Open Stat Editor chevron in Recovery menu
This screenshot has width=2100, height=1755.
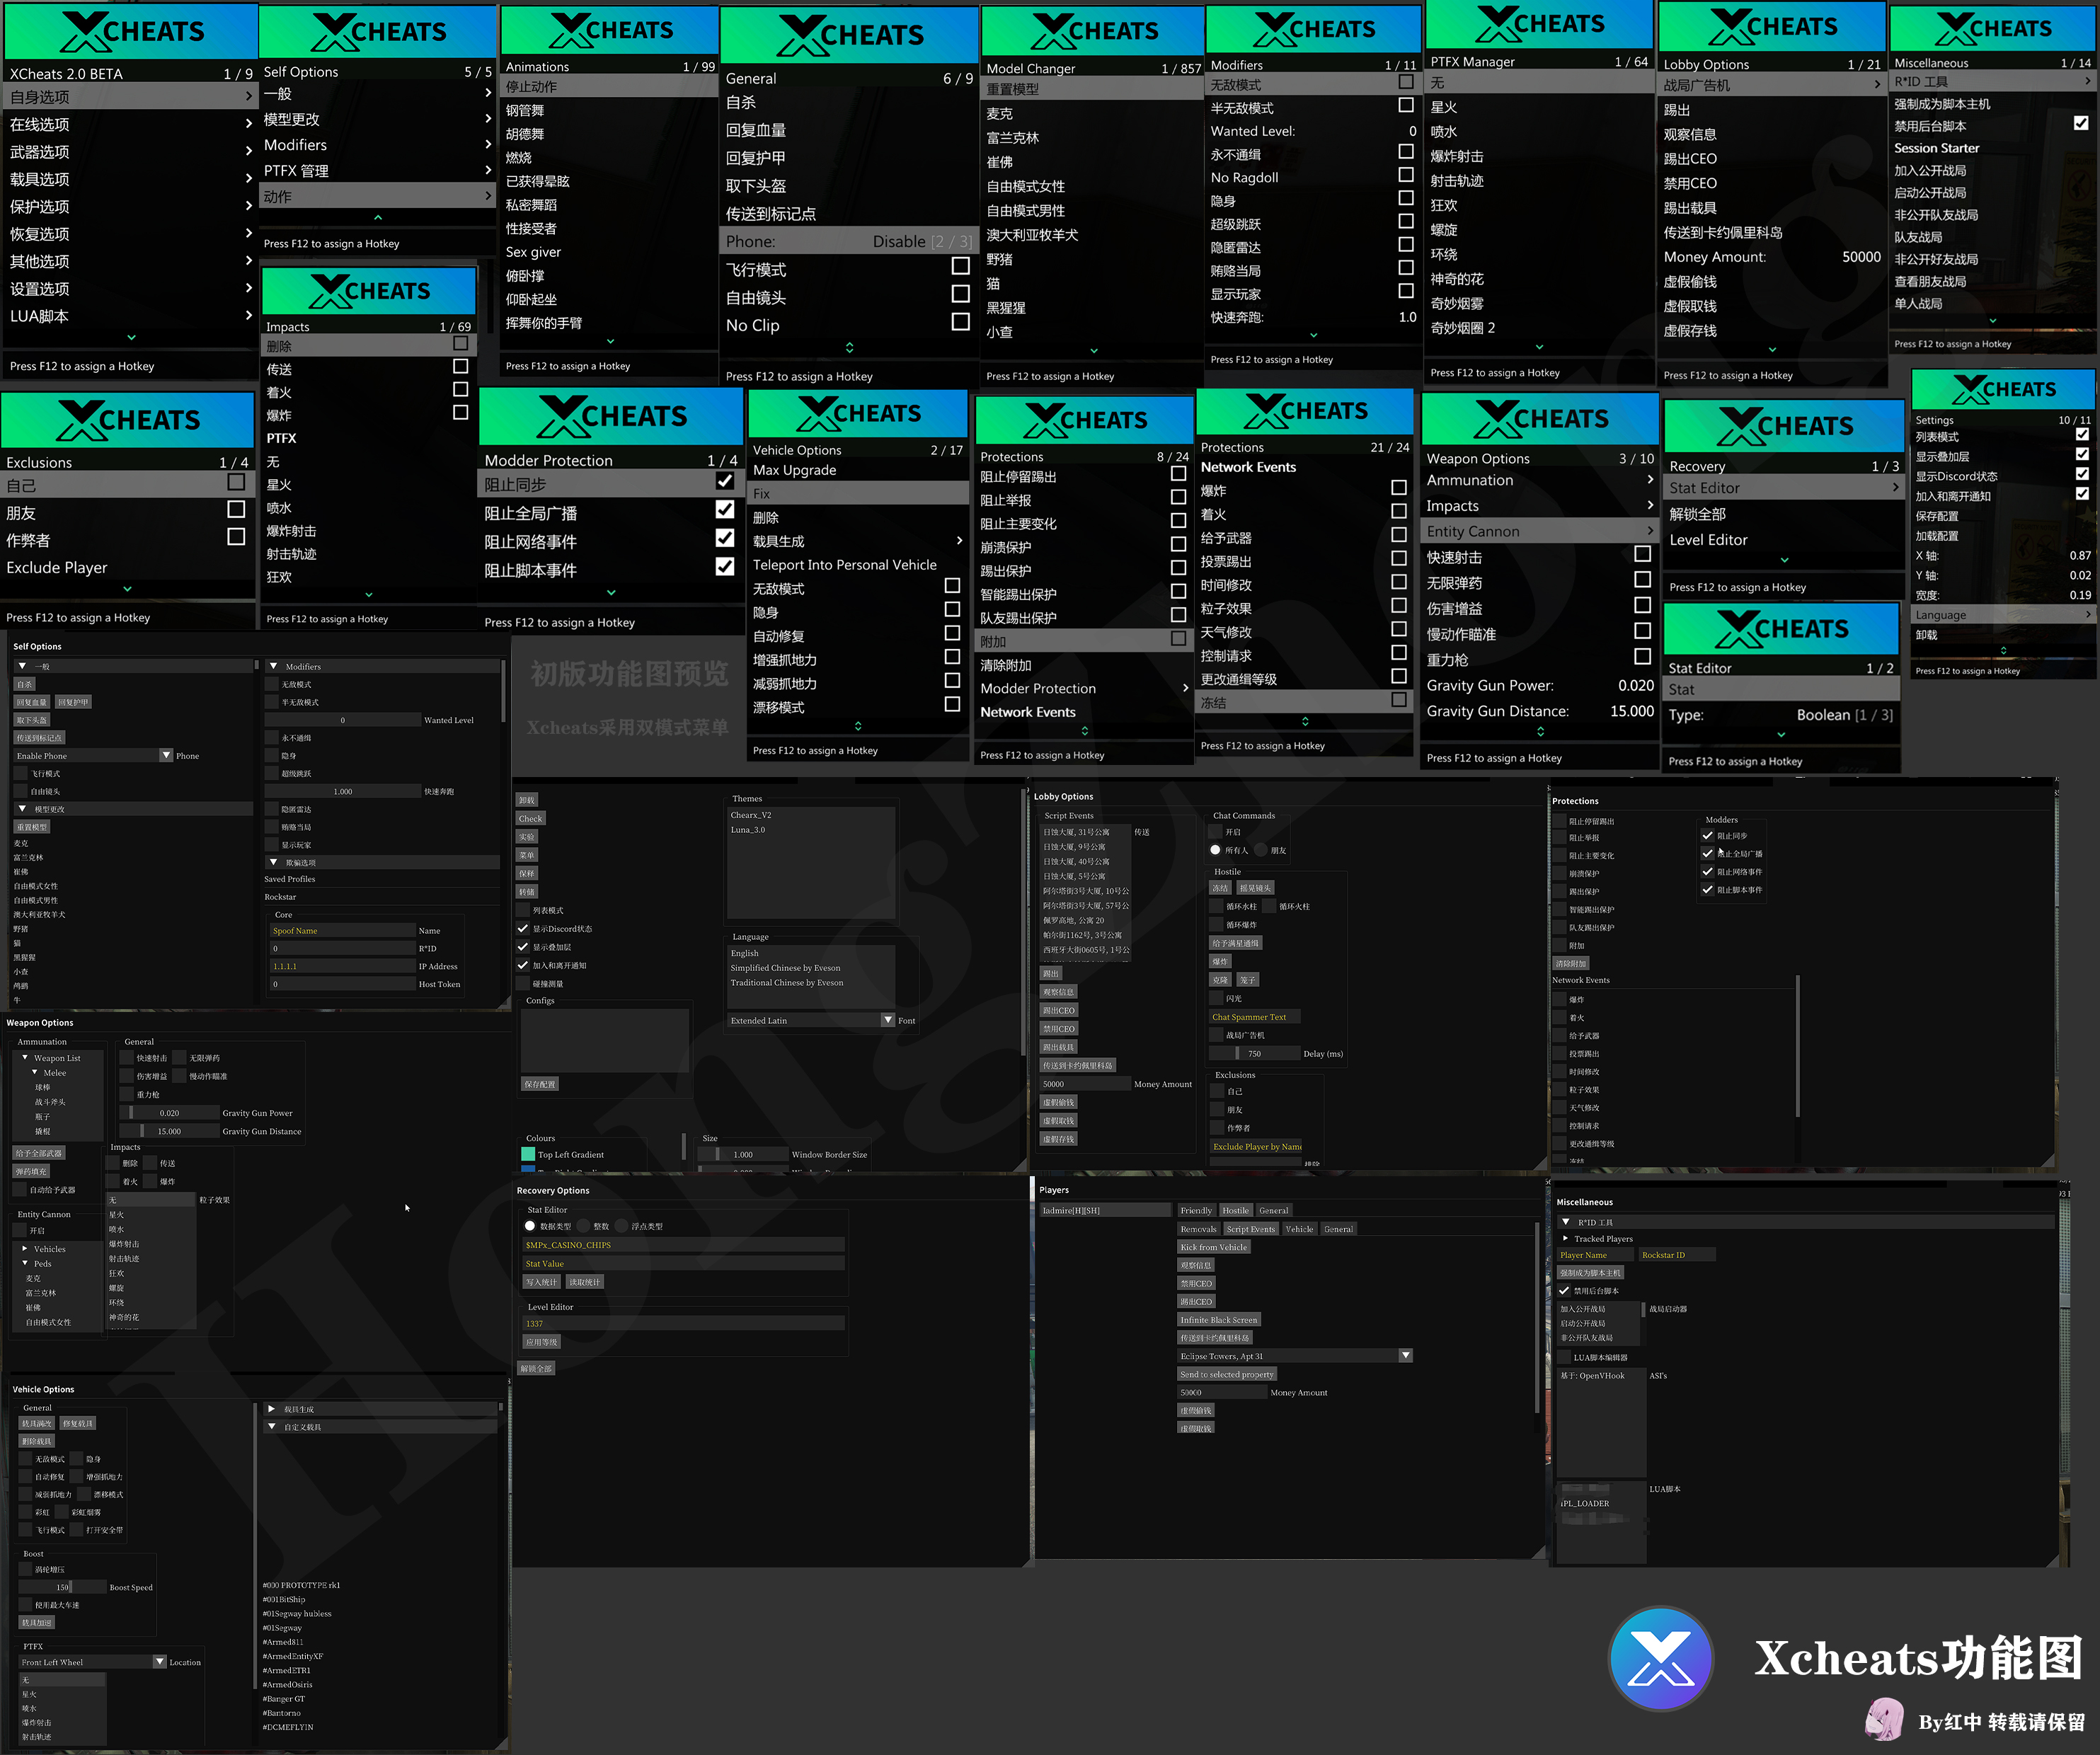click(1895, 487)
